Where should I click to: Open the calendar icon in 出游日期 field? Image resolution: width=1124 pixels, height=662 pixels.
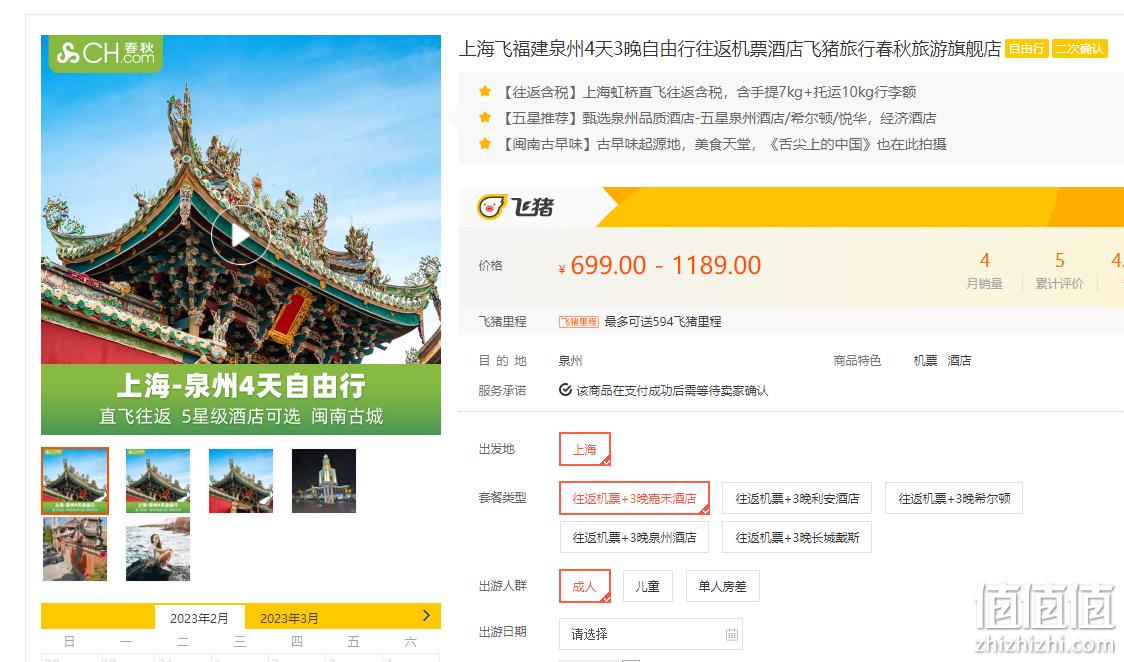(x=731, y=634)
